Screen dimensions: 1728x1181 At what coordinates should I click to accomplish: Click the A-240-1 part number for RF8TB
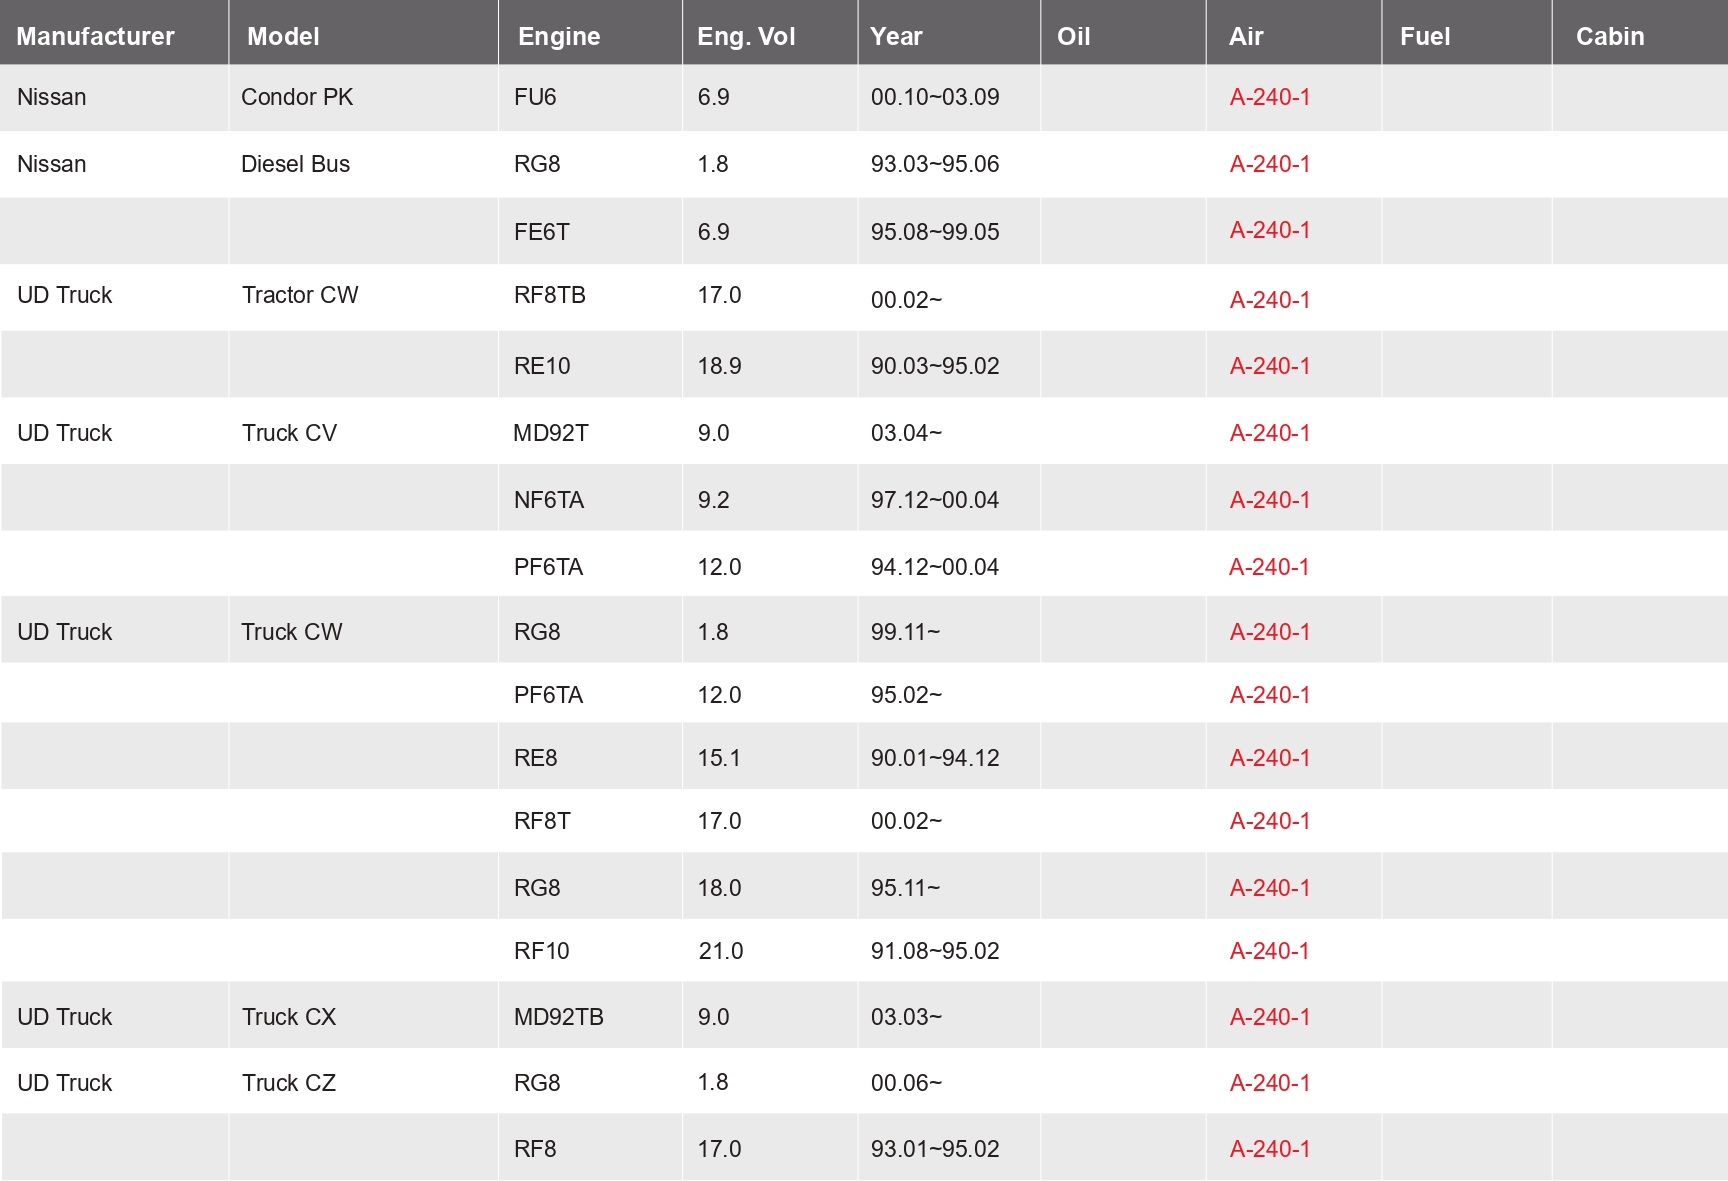click(x=1270, y=300)
